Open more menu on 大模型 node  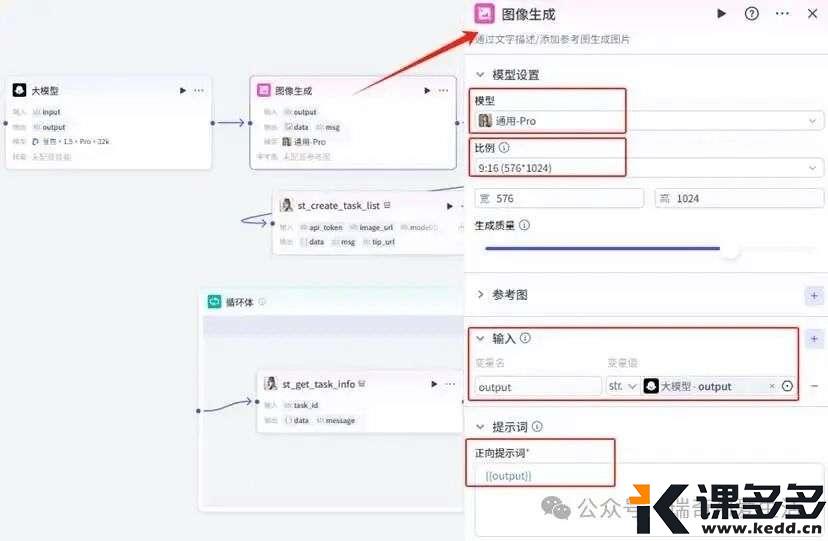pos(199,91)
